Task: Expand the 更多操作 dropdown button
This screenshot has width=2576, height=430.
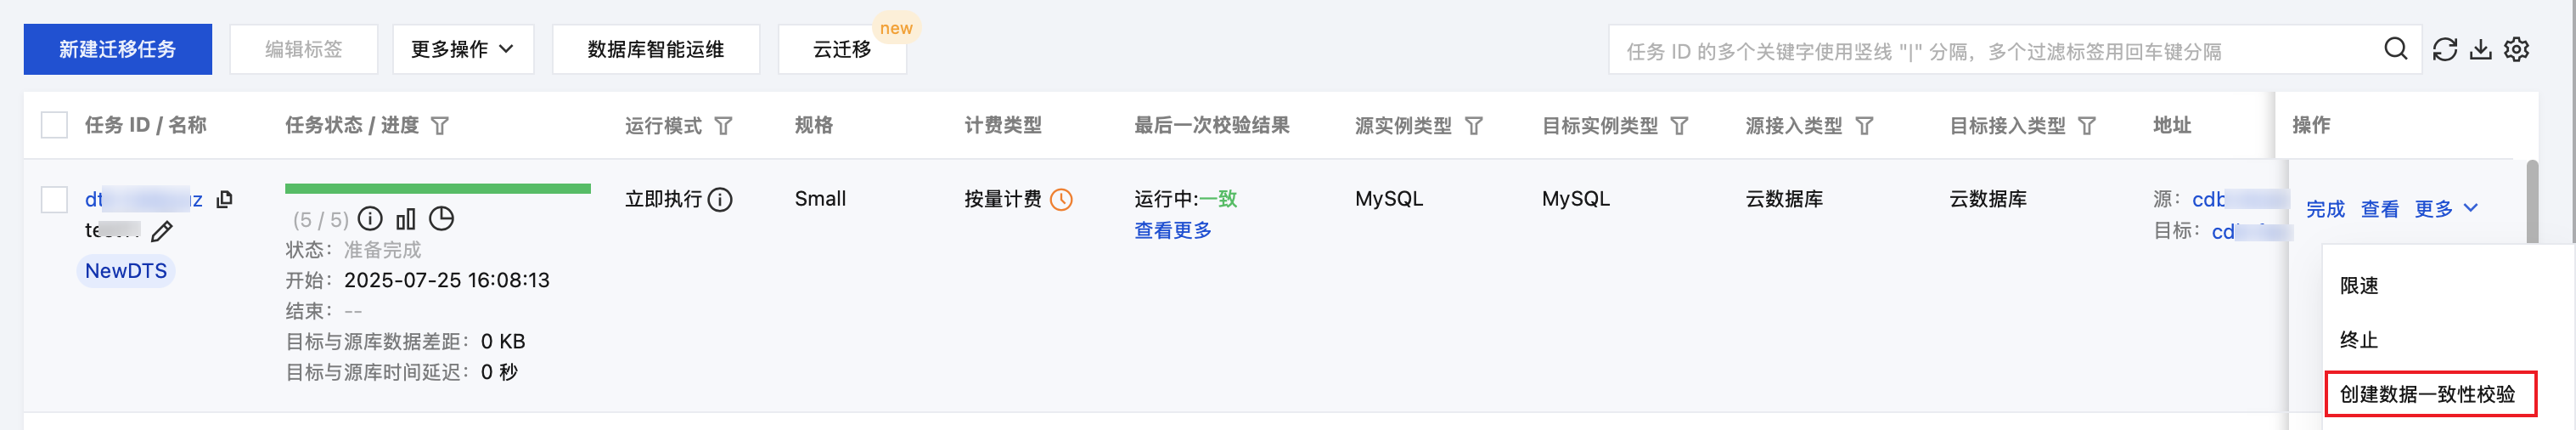Action: [x=463, y=49]
